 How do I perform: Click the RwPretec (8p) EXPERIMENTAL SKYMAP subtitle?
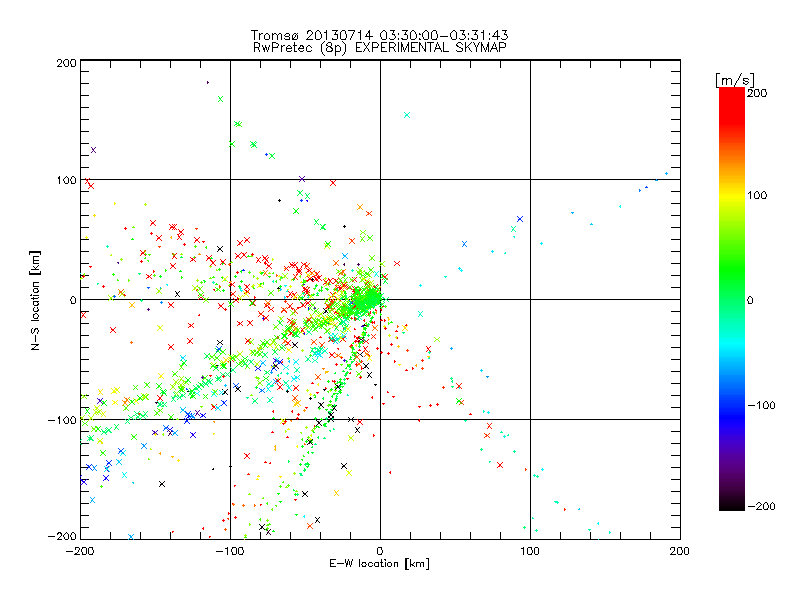coord(380,48)
